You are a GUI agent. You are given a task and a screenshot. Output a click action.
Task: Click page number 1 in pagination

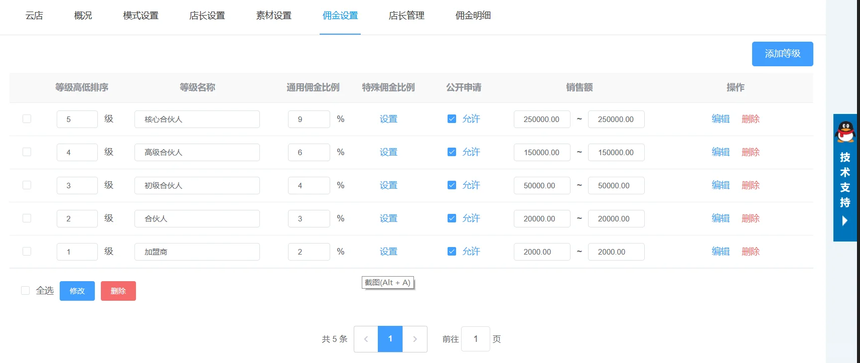tap(391, 339)
